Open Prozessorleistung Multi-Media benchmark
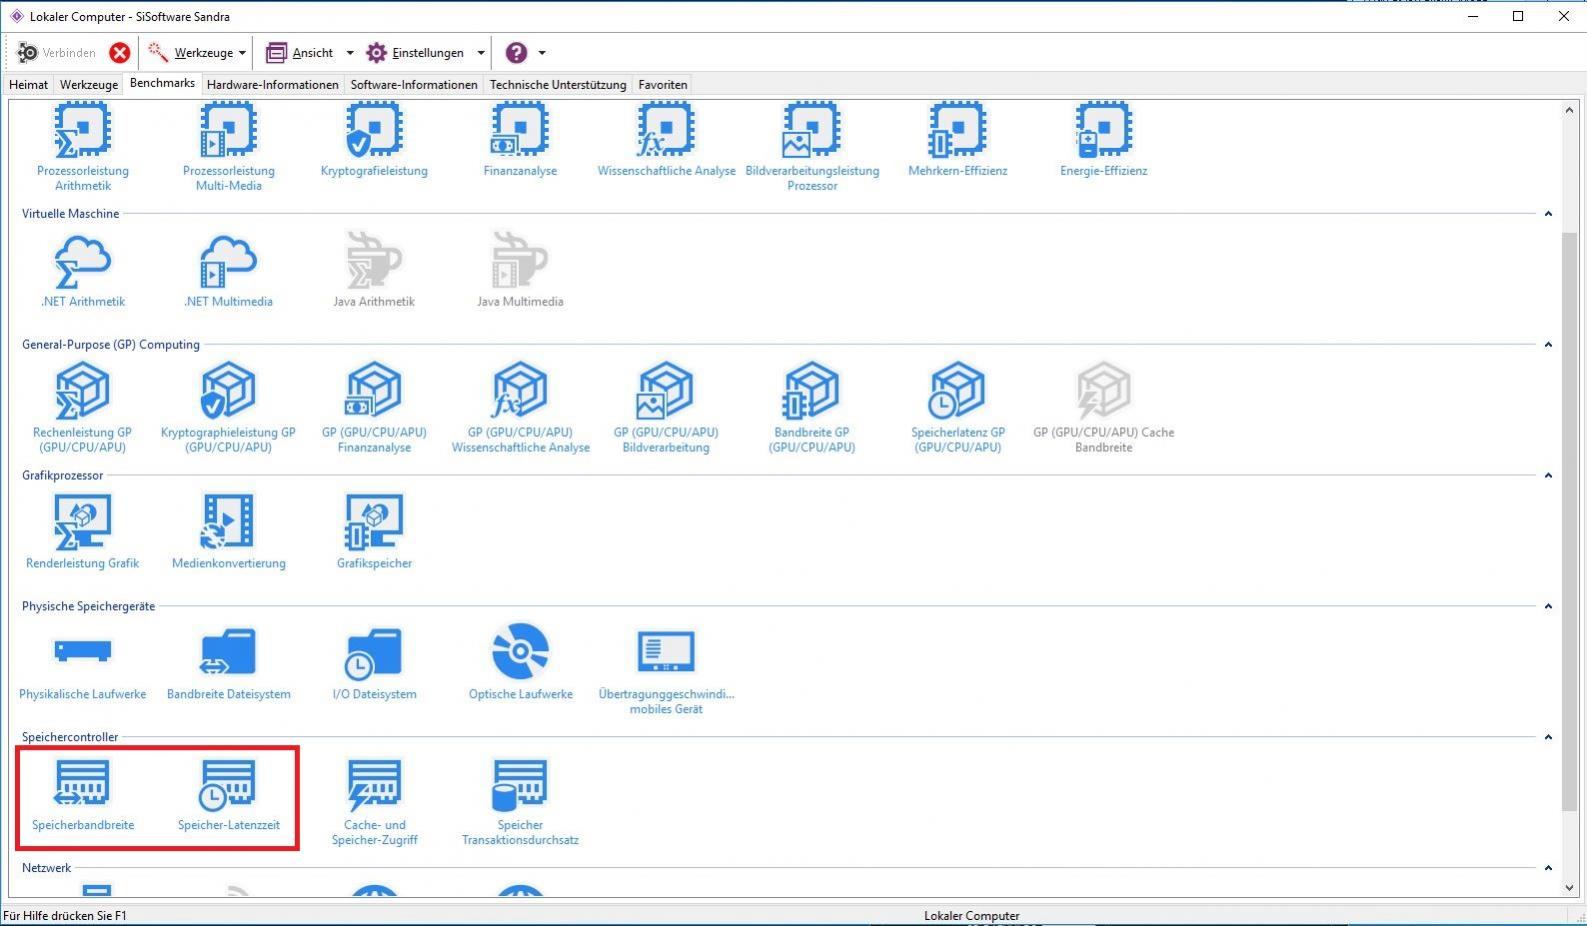Viewport: 1587px width, 926px height. 229,147
